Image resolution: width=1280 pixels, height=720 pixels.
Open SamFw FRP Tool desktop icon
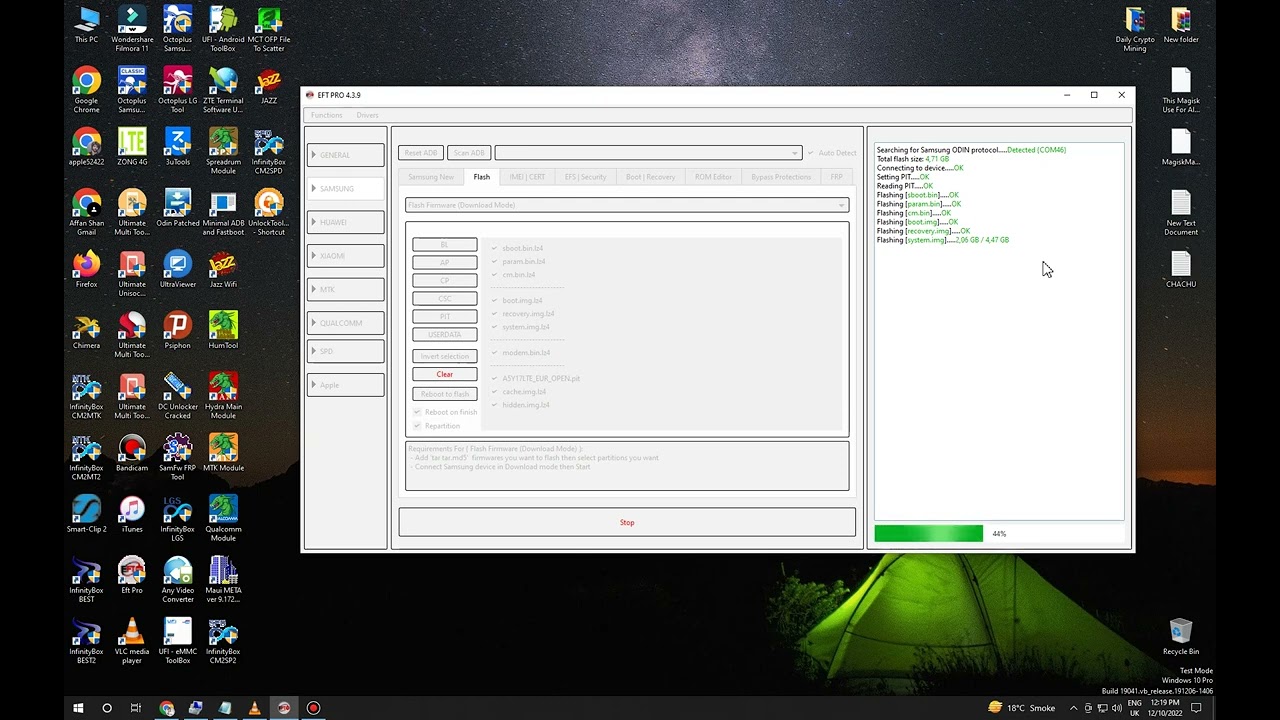click(178, 457)
